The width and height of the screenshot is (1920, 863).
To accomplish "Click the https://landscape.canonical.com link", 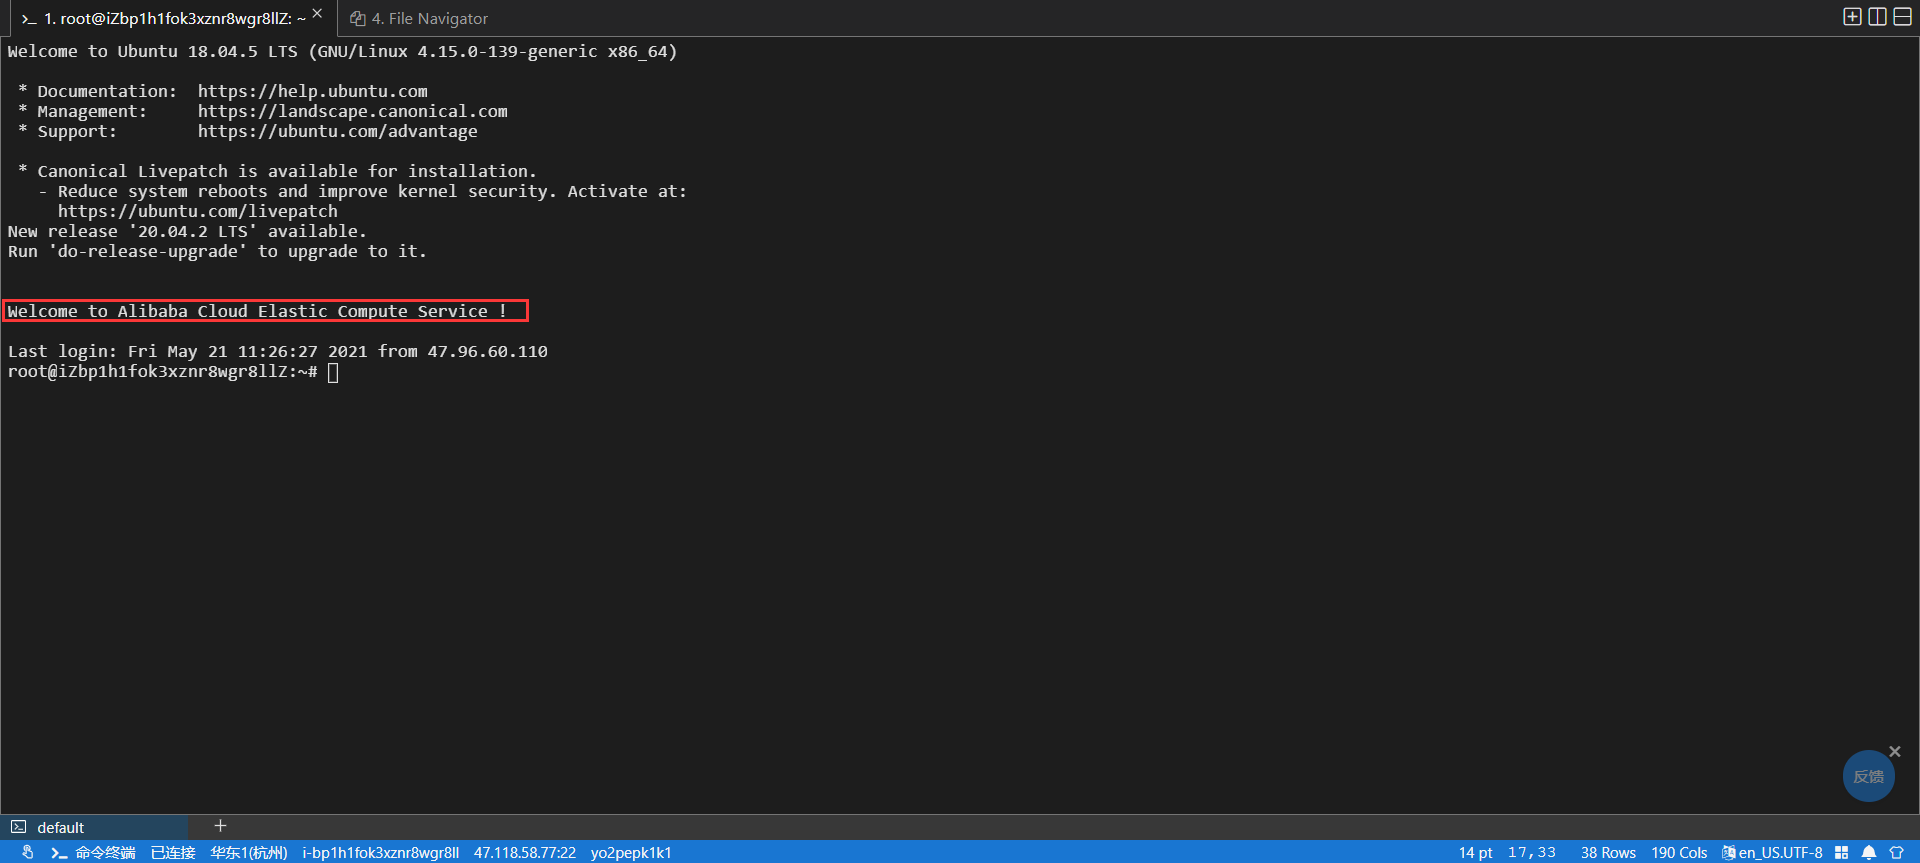I will (x=353, y=111).
